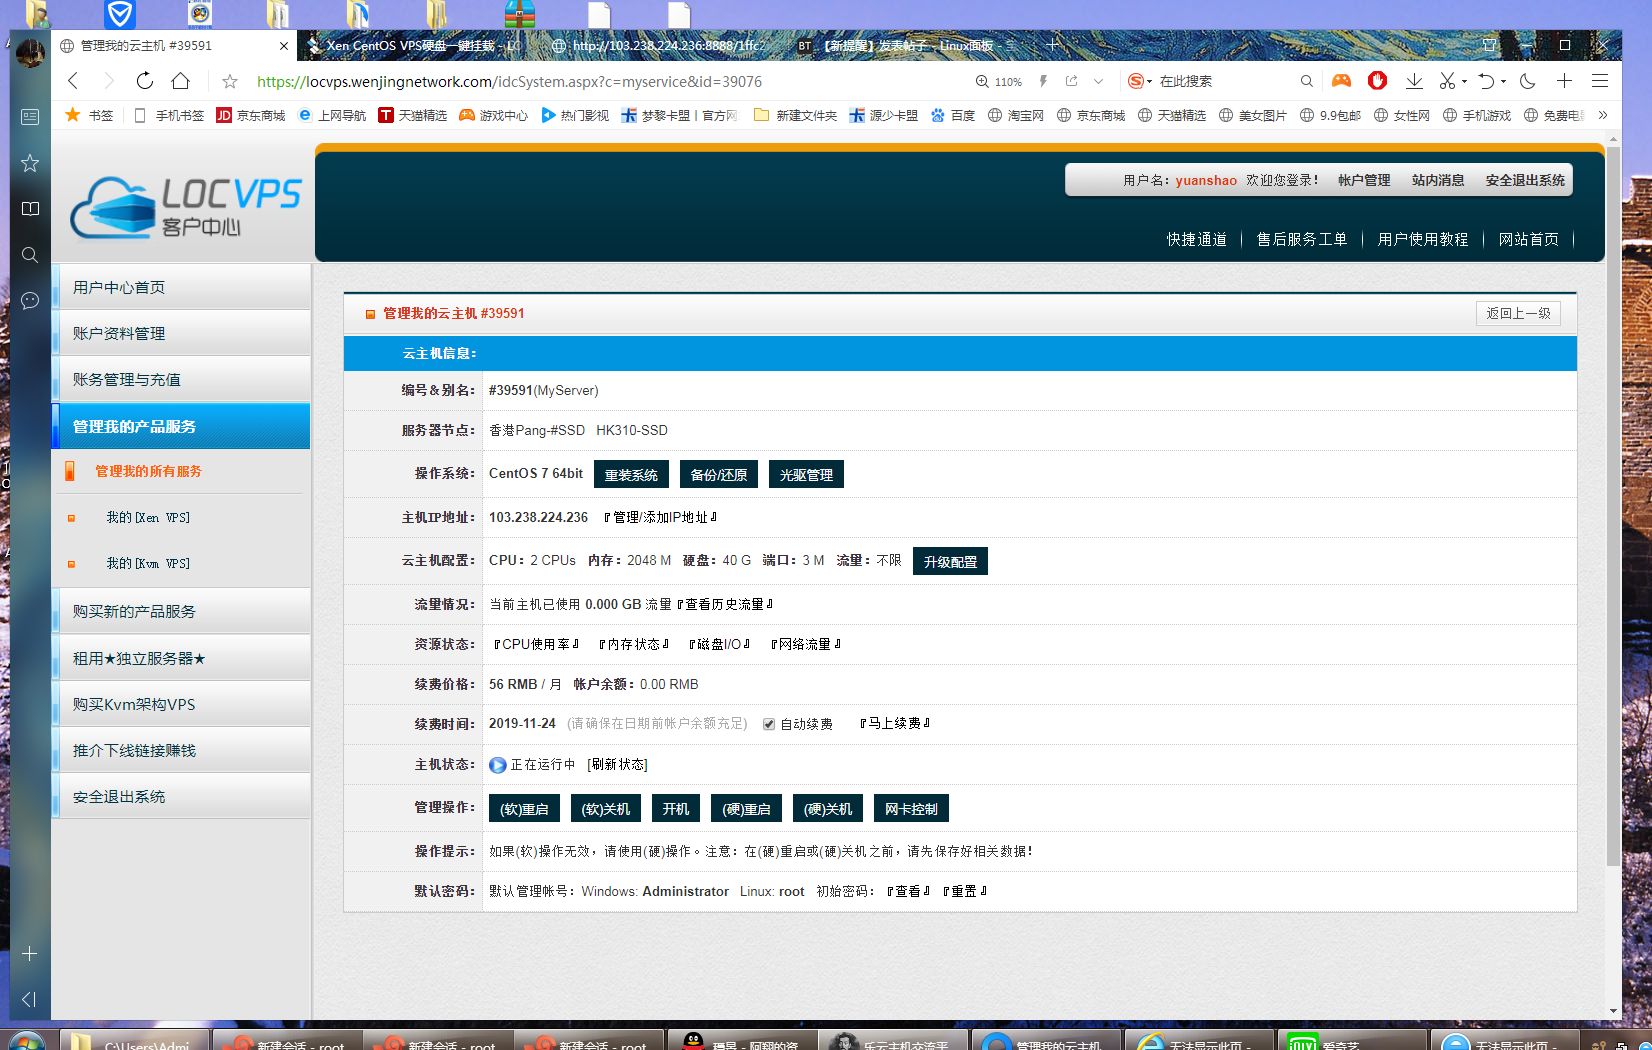Viewport: 1652px width, 1050px height.
Task: Show more bookmarks with the chevron
Action: (1603, 115)
